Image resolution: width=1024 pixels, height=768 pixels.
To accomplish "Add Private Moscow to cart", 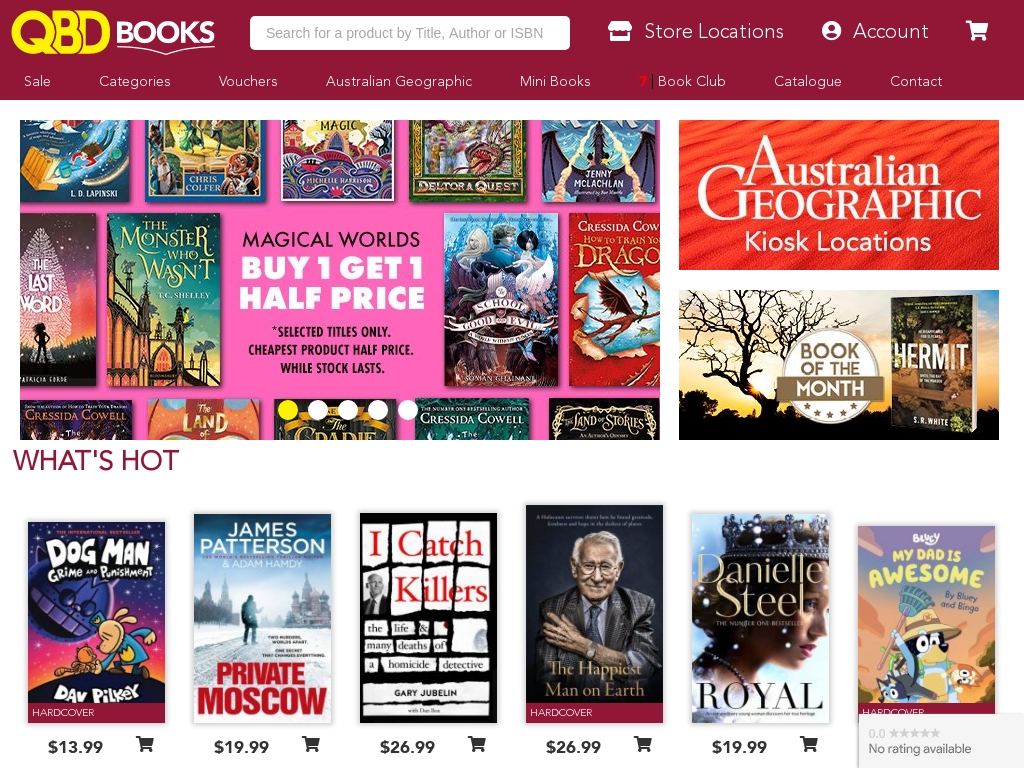I will click(x=311, y=744).
